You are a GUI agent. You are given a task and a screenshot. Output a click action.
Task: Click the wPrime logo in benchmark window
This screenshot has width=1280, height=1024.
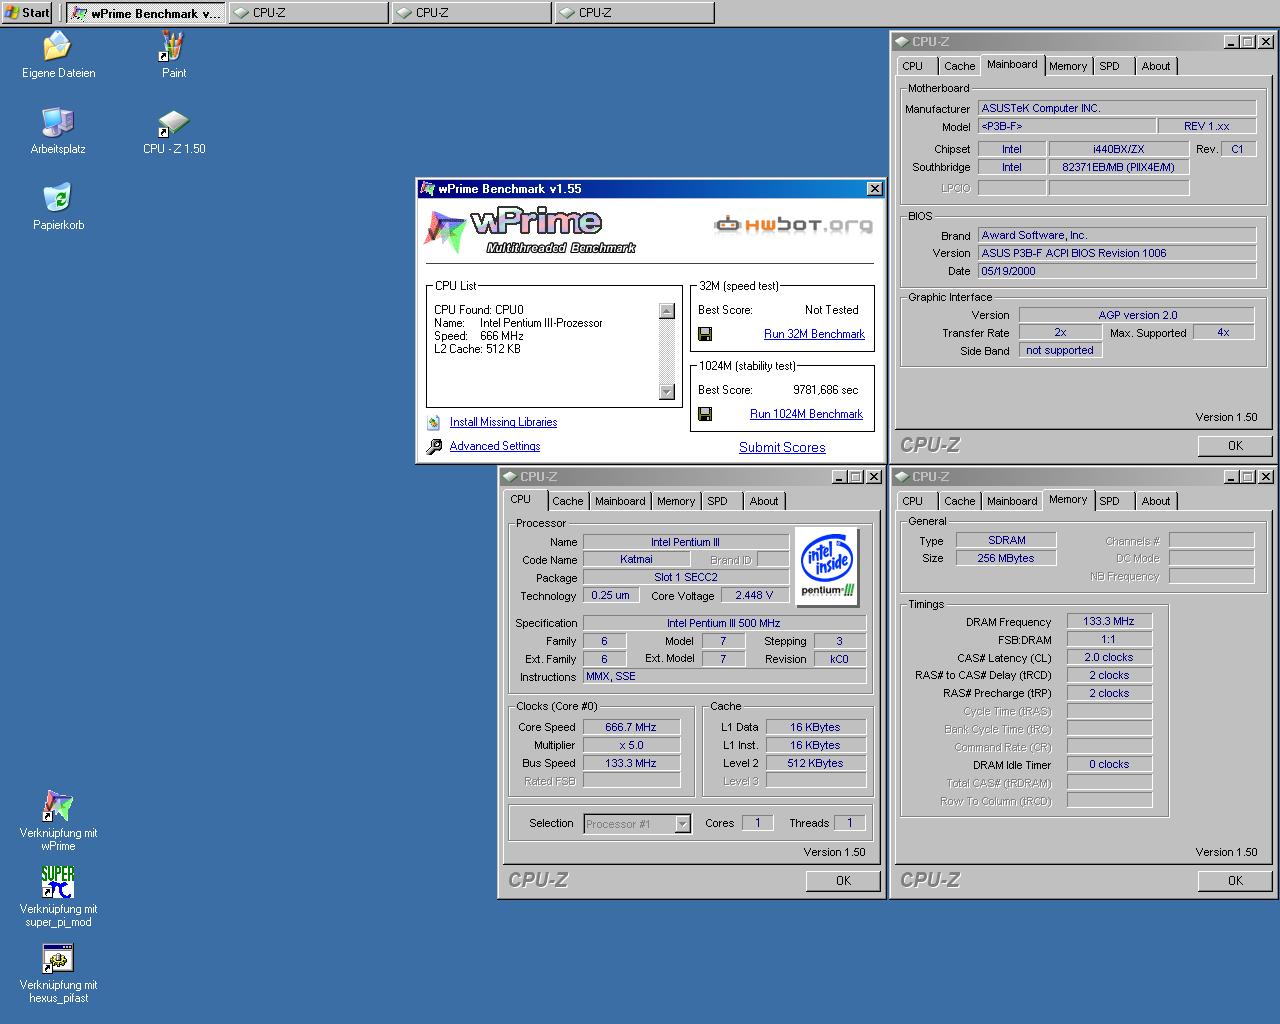pos(530,231)
